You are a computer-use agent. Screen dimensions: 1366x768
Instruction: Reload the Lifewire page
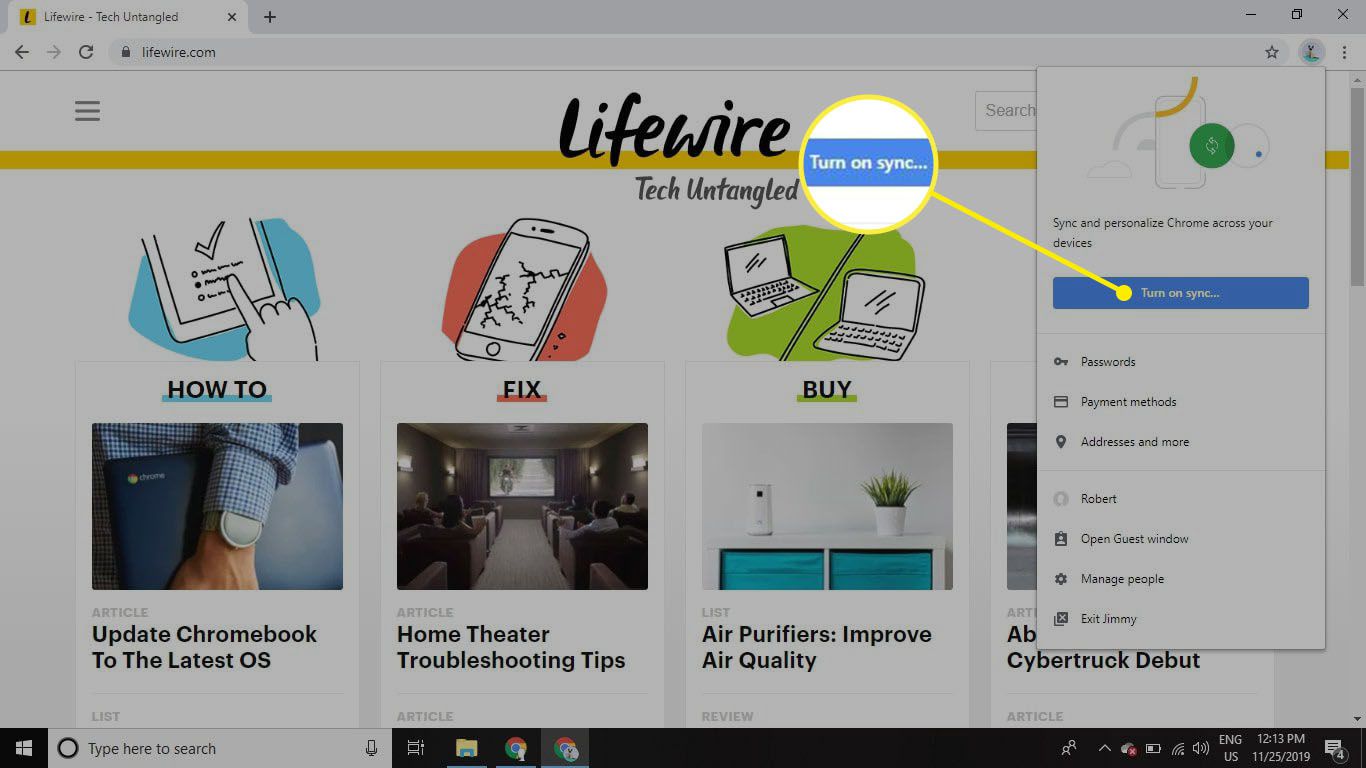click(x=86, y=52)
